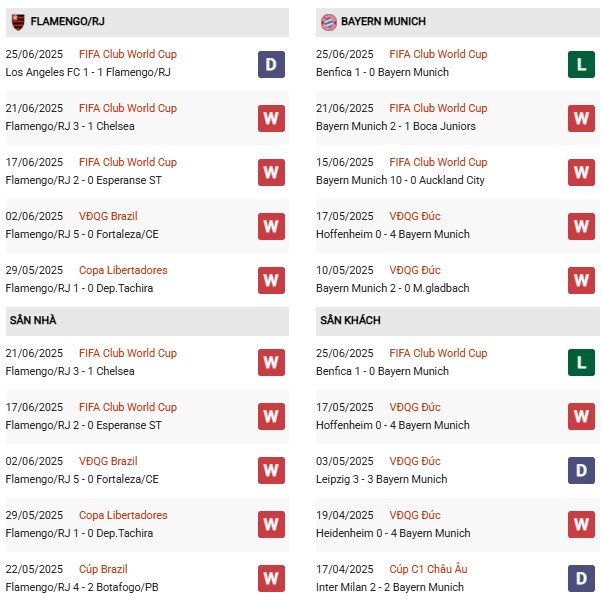The width and height of the screenshot is (602, 604).
Task: Click the draw badge for Inter Milan match
Action: (581, 579)
